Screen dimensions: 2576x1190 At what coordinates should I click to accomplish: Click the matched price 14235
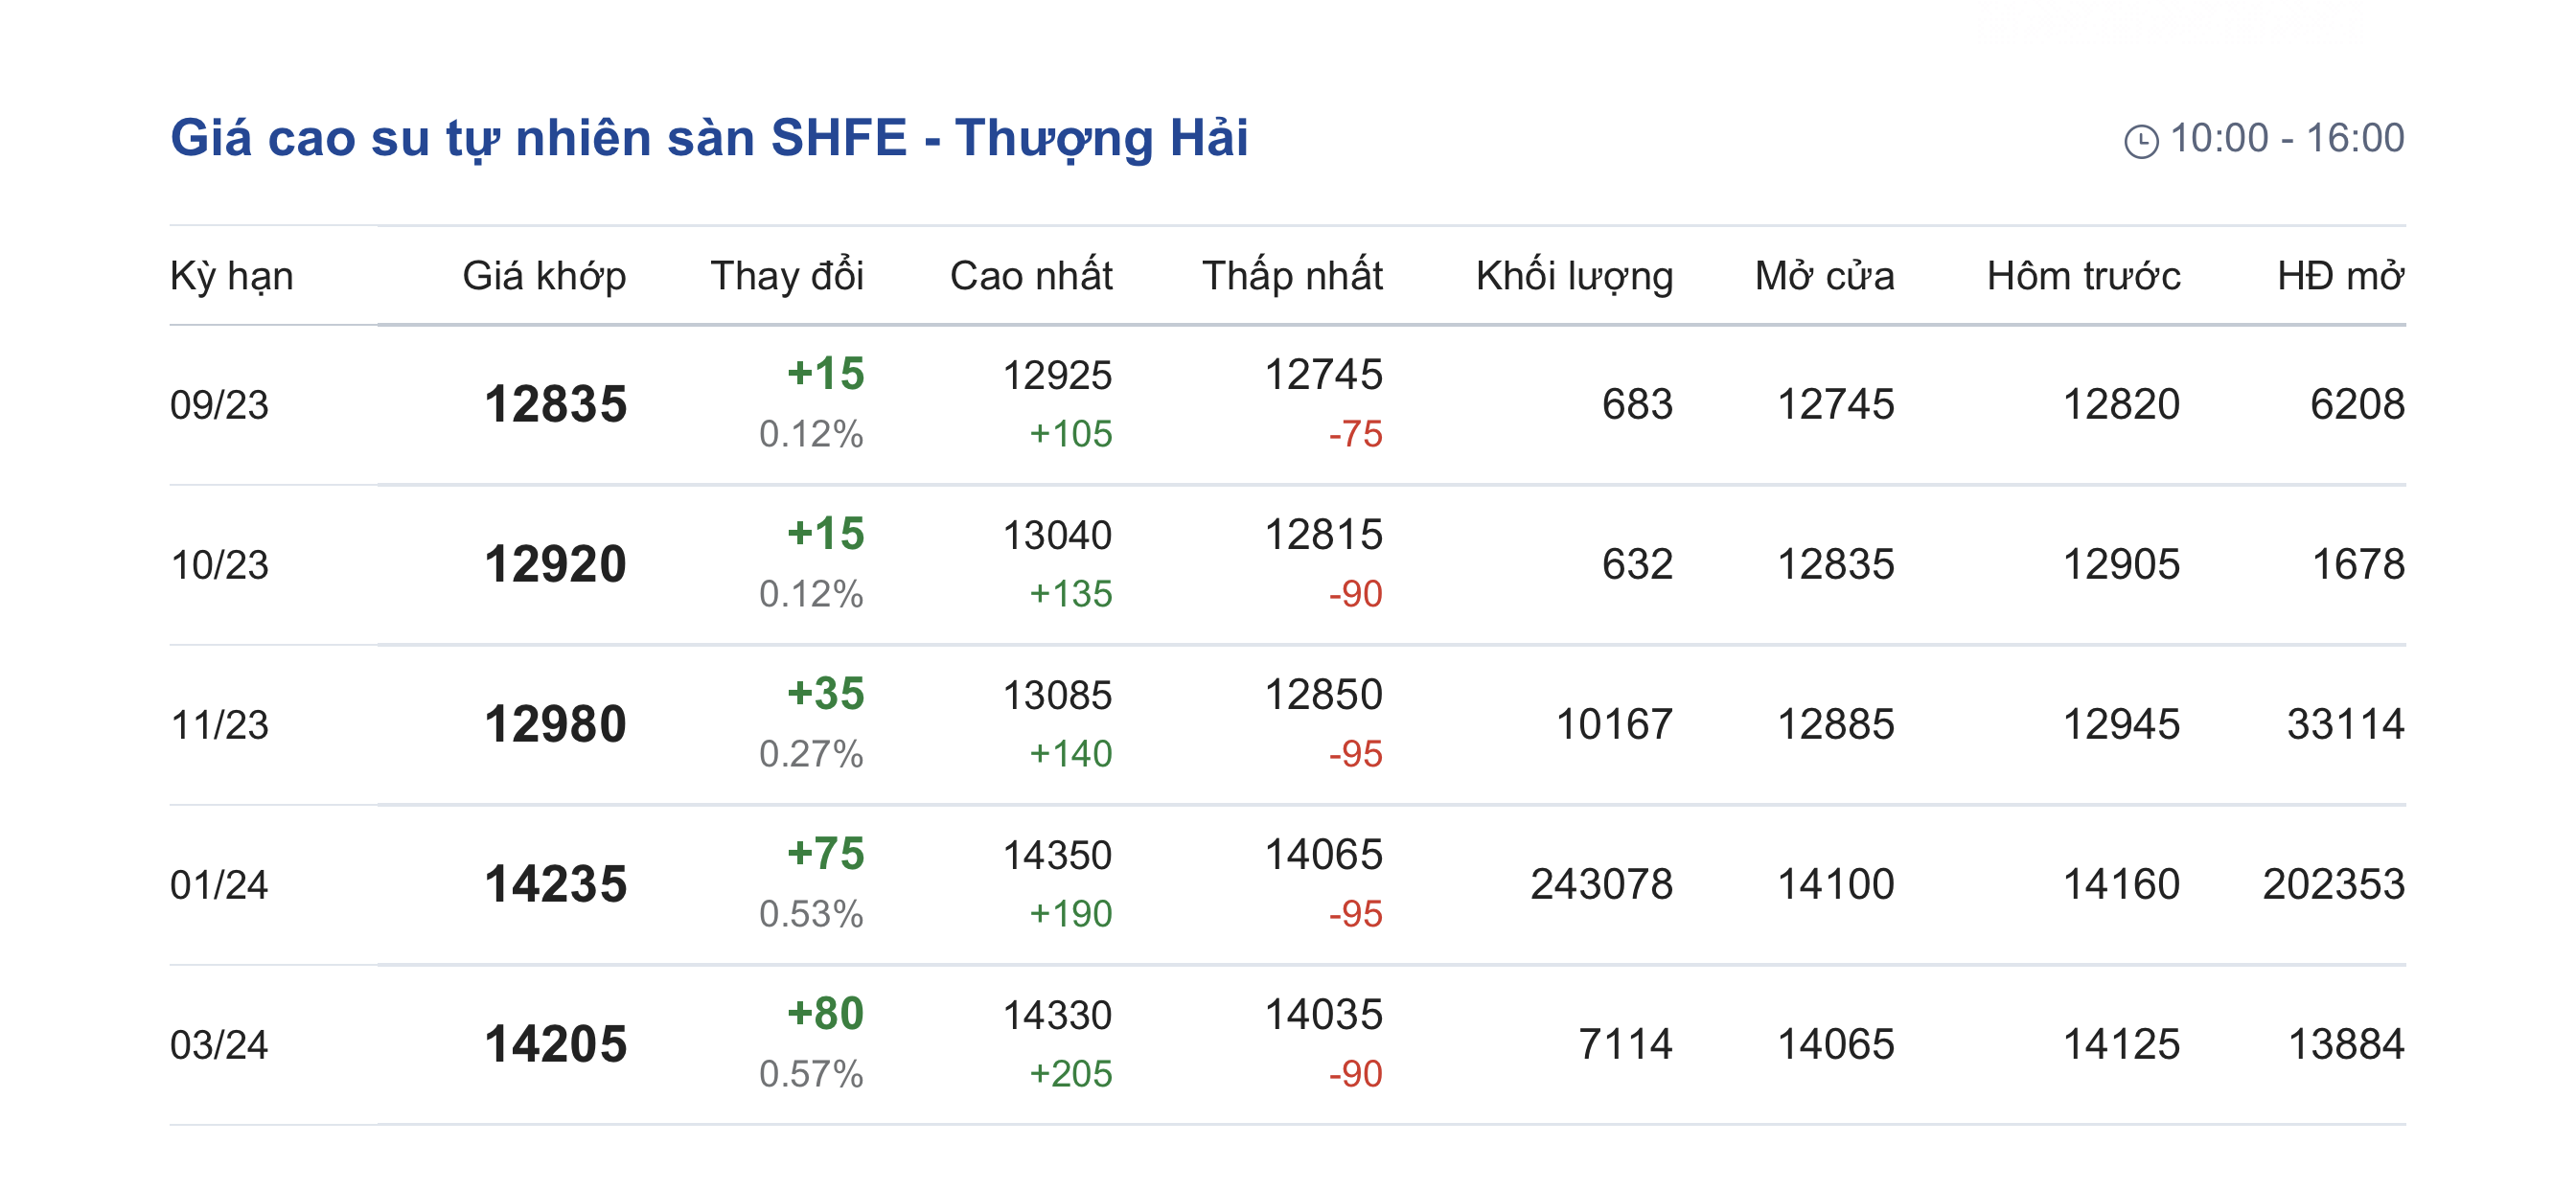coord(556,885)
